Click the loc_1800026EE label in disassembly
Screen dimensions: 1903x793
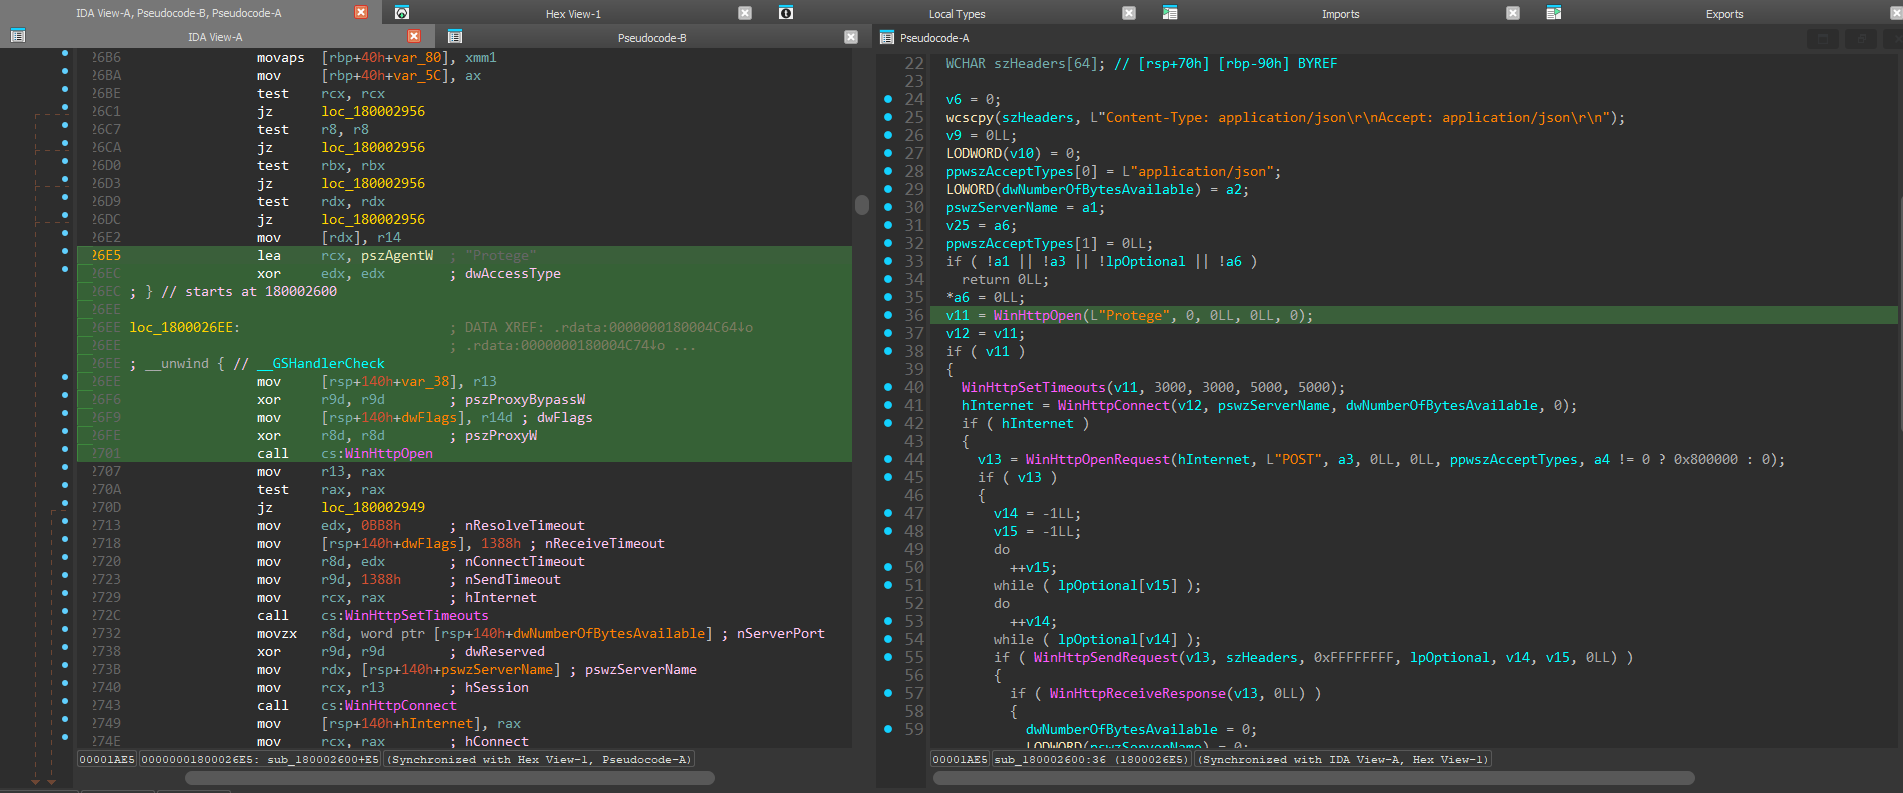[185, 327]
